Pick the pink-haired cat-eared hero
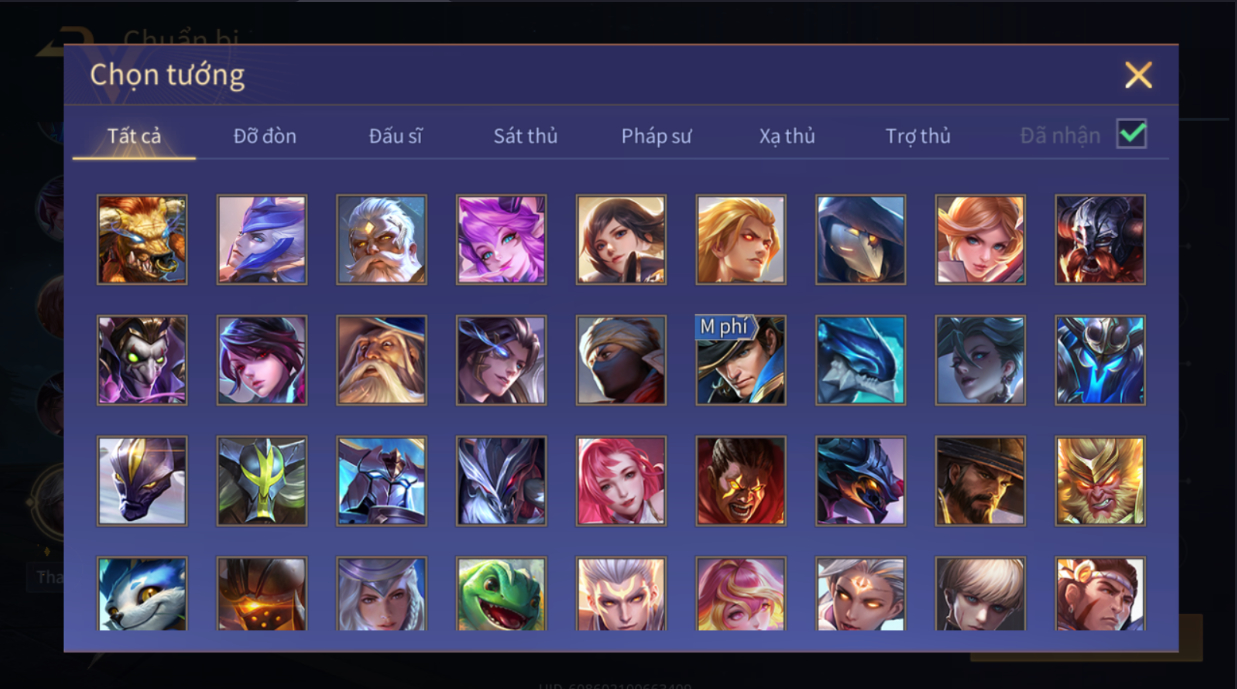The width and height of the screenshot is (1237, 689). [501, 240]
